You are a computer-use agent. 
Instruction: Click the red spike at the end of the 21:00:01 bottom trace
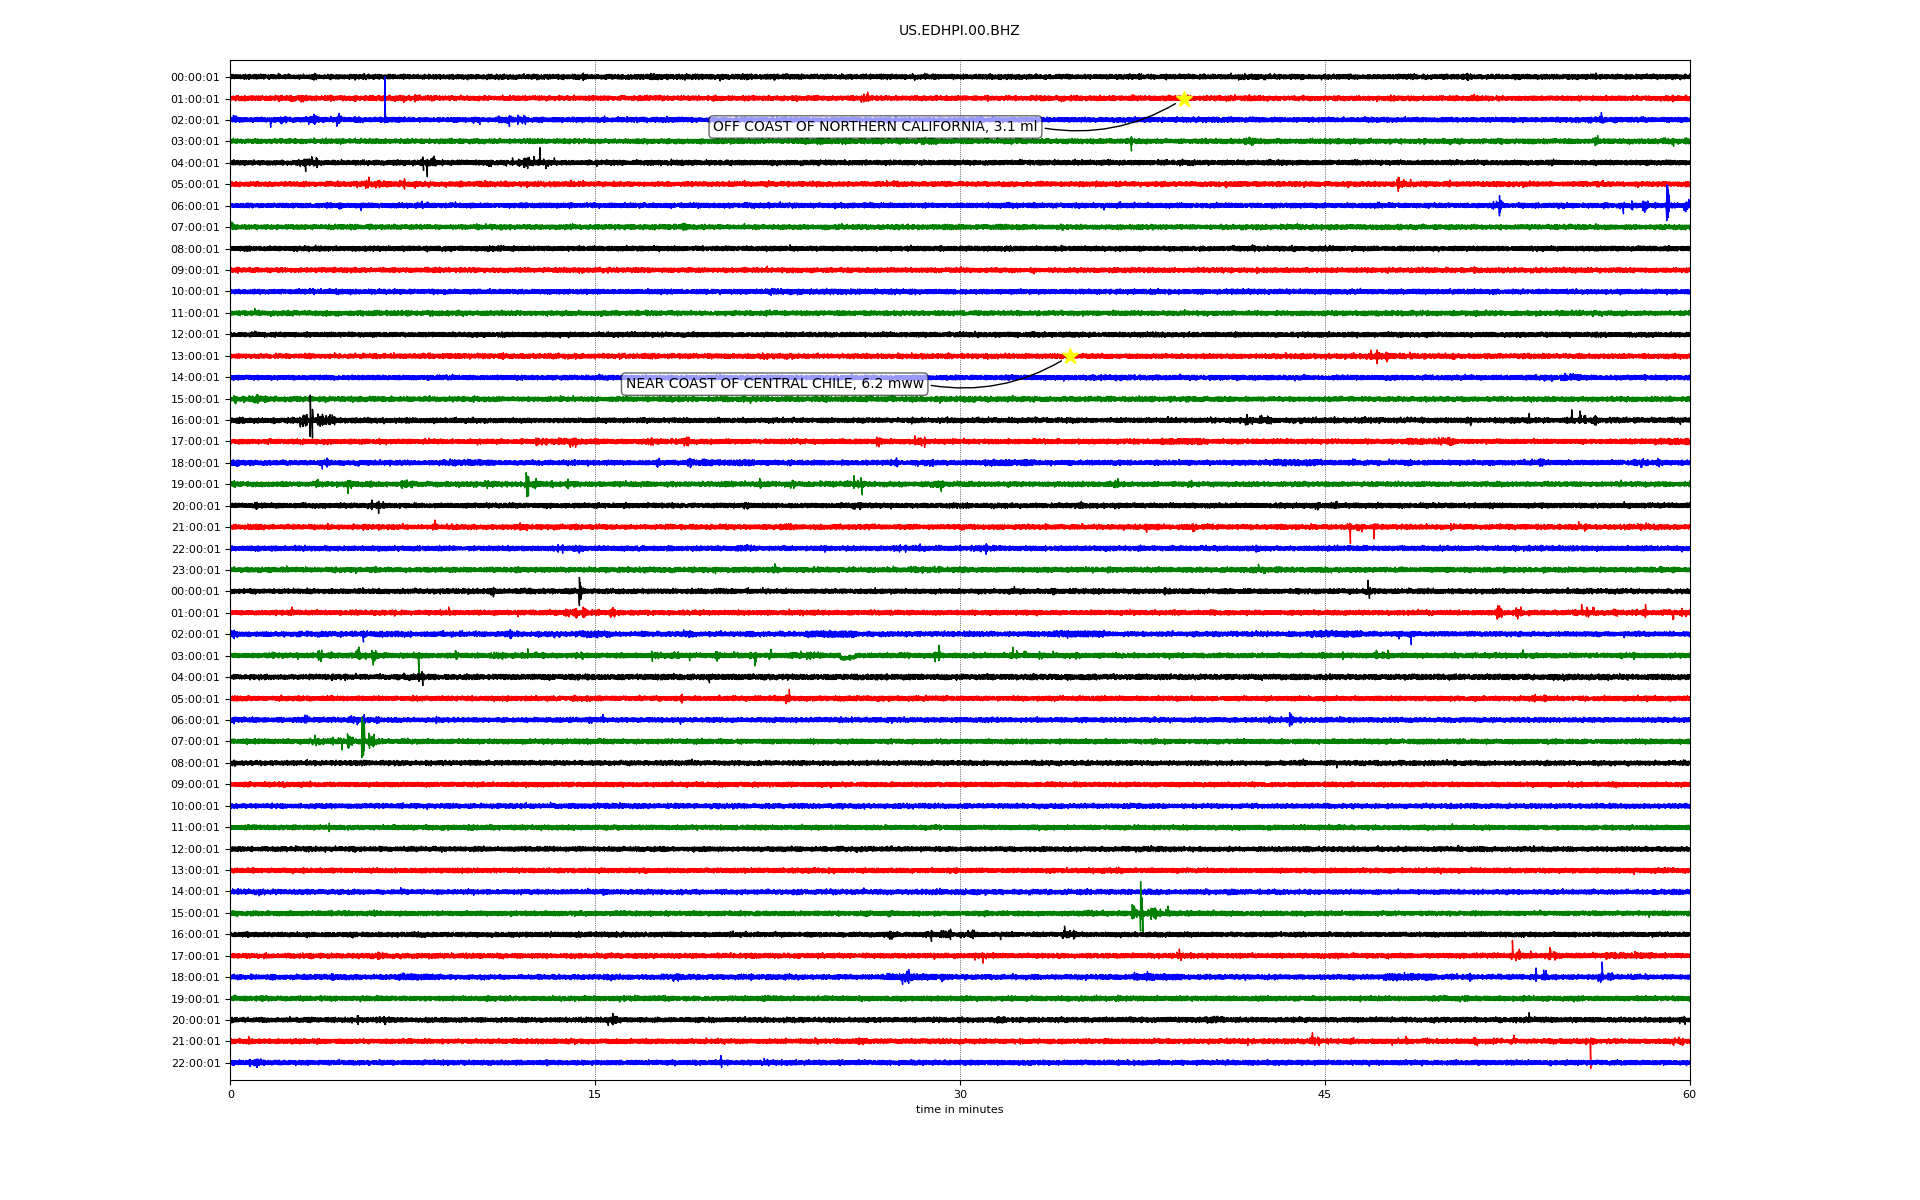coord(1590,1052)
